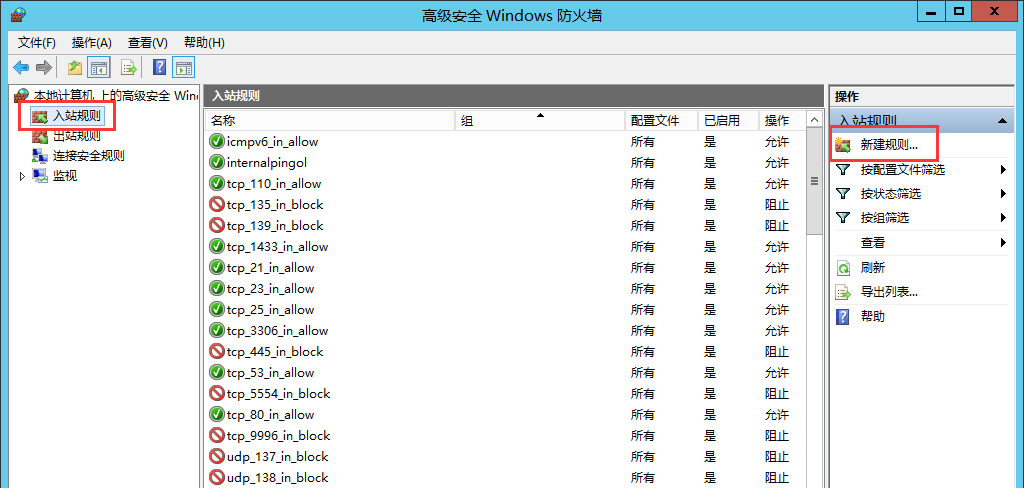Select 连接安全规则 tree item
The height and width of the screenshot is (488, 1024).
click(x=88, y=155)
